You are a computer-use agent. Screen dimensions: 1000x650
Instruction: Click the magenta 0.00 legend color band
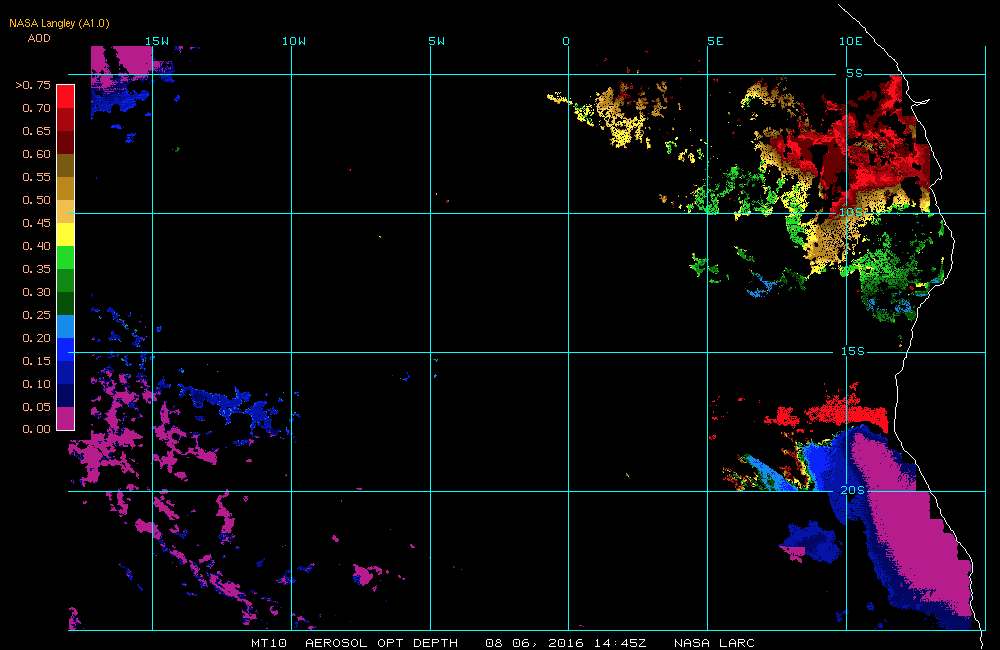[x=66, y=418]
